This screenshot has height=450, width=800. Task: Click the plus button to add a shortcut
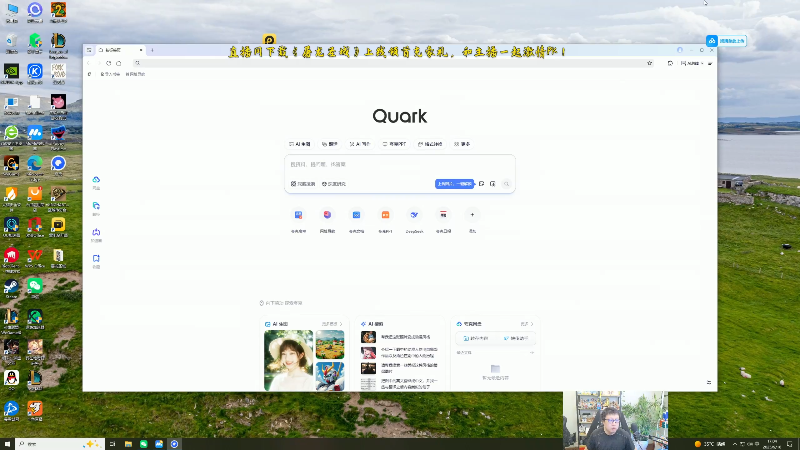472,215
